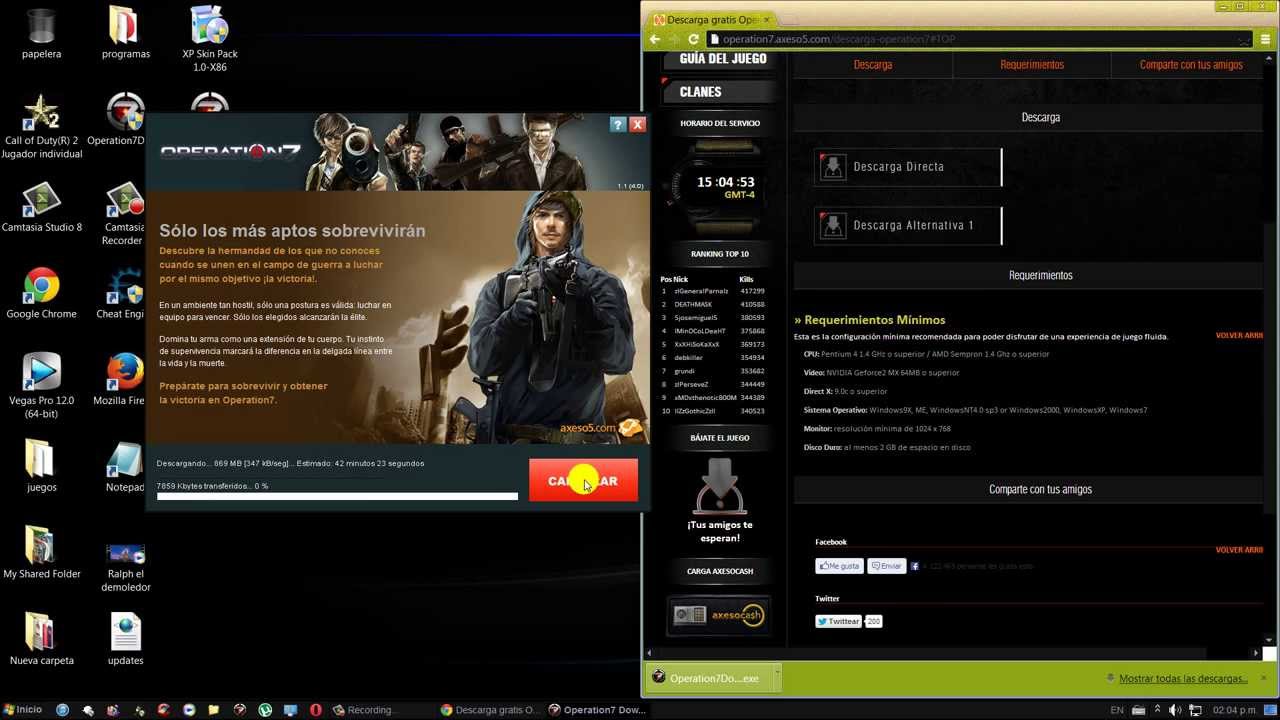The image size is (1280, 720).
Task: Click the Descarga Directa download icon
Action: click(832, 167)
